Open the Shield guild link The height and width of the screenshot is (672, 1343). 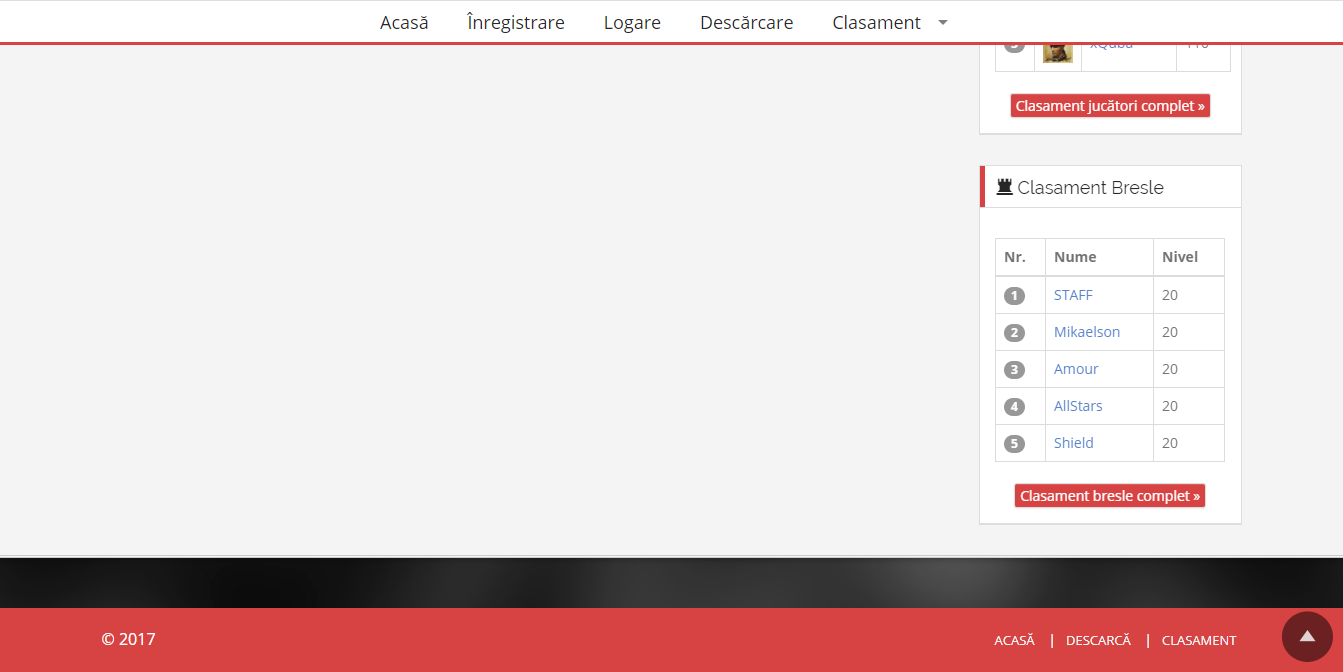click(1074, 443)
